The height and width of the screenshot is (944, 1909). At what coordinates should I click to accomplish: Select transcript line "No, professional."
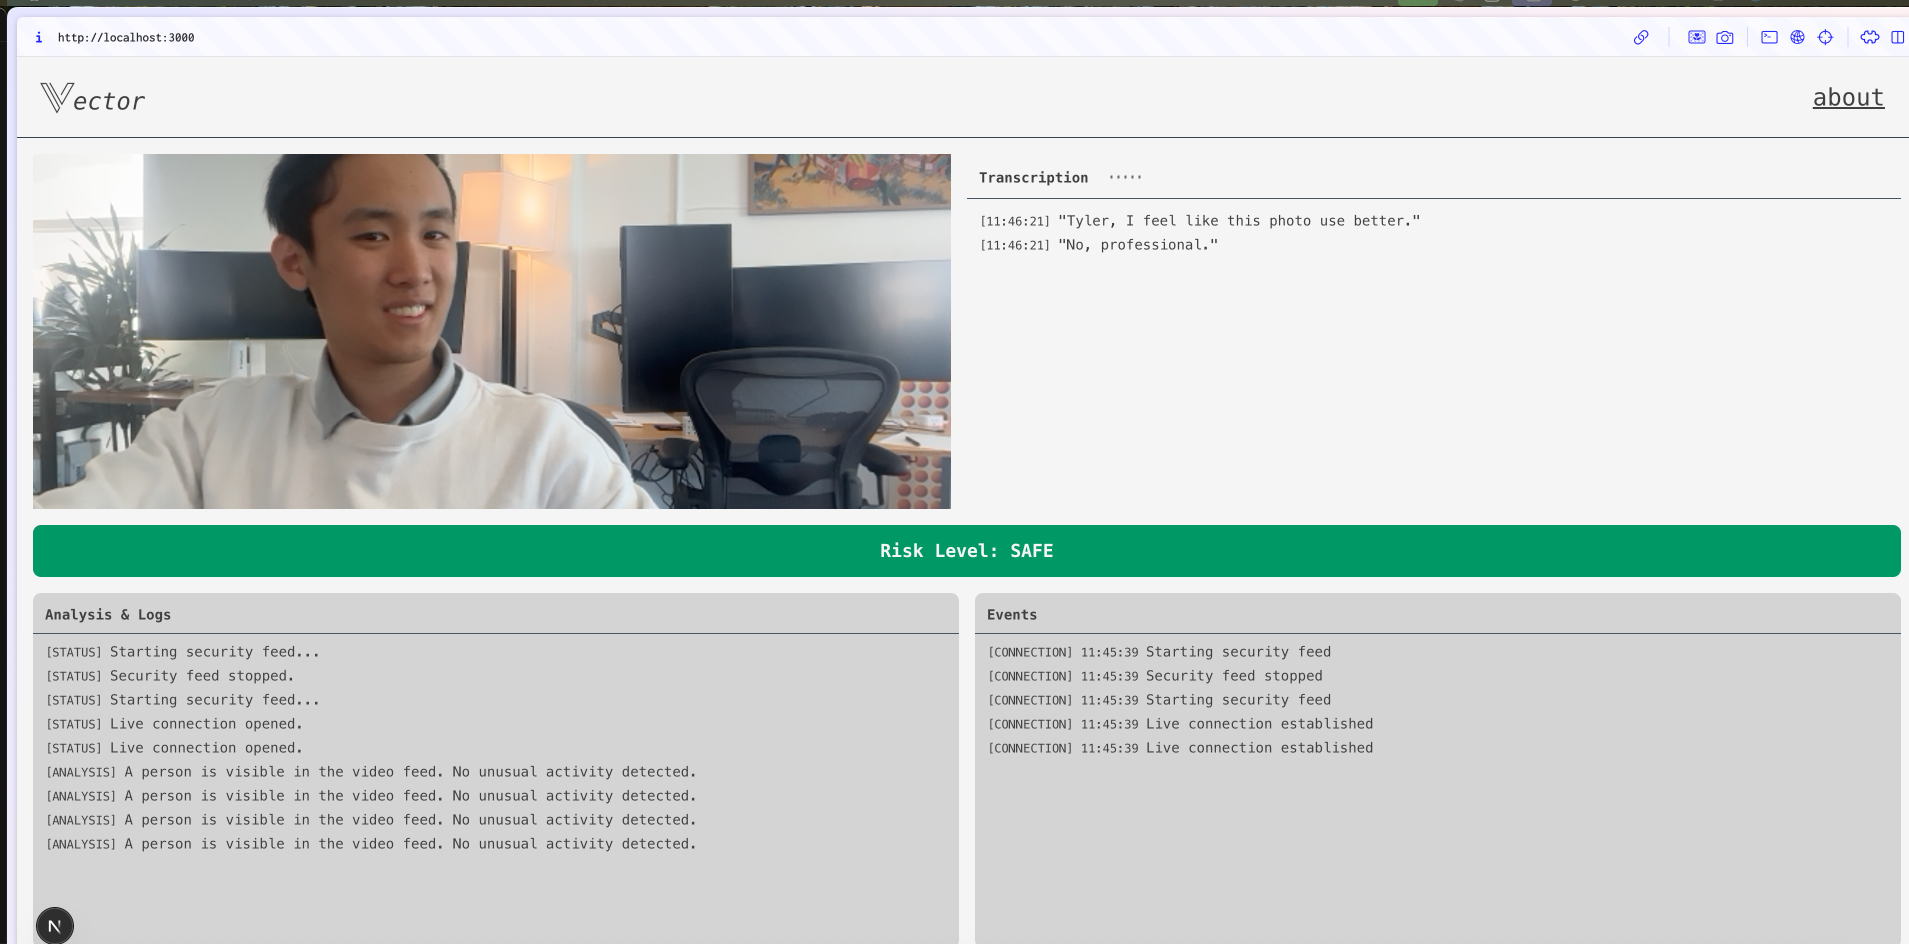click(x=1099, y=245)
